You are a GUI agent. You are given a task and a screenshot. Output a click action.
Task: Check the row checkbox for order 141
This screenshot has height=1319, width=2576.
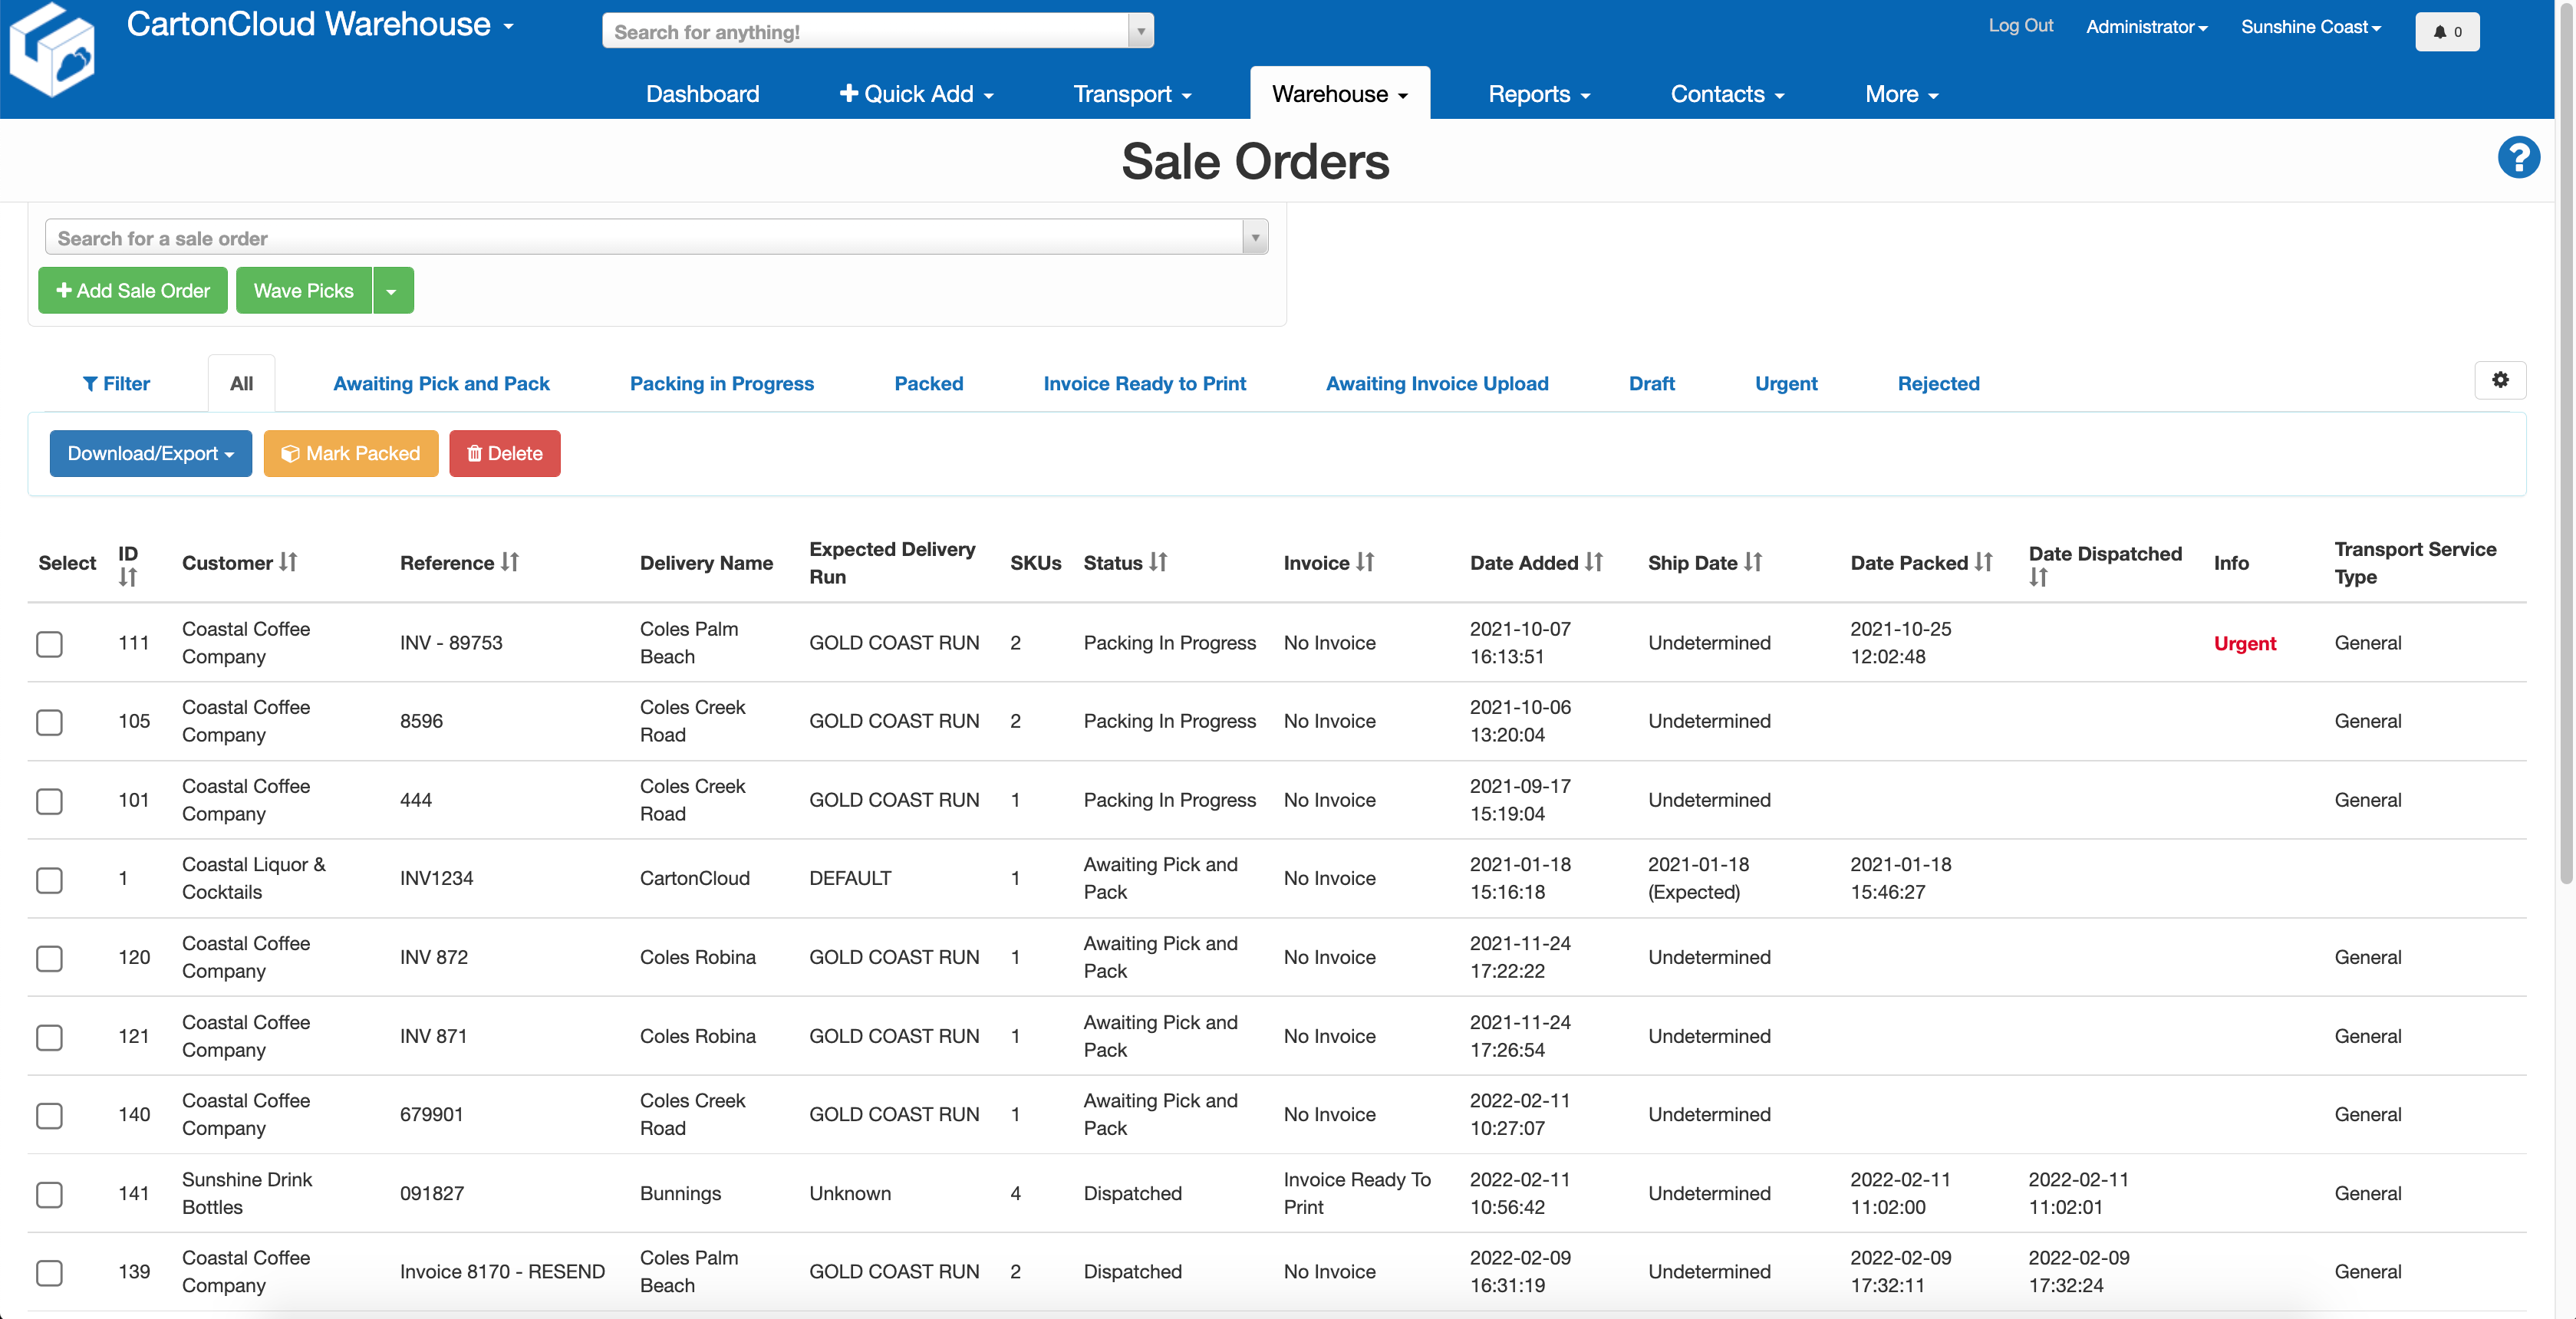click(x=49, y=1194)
